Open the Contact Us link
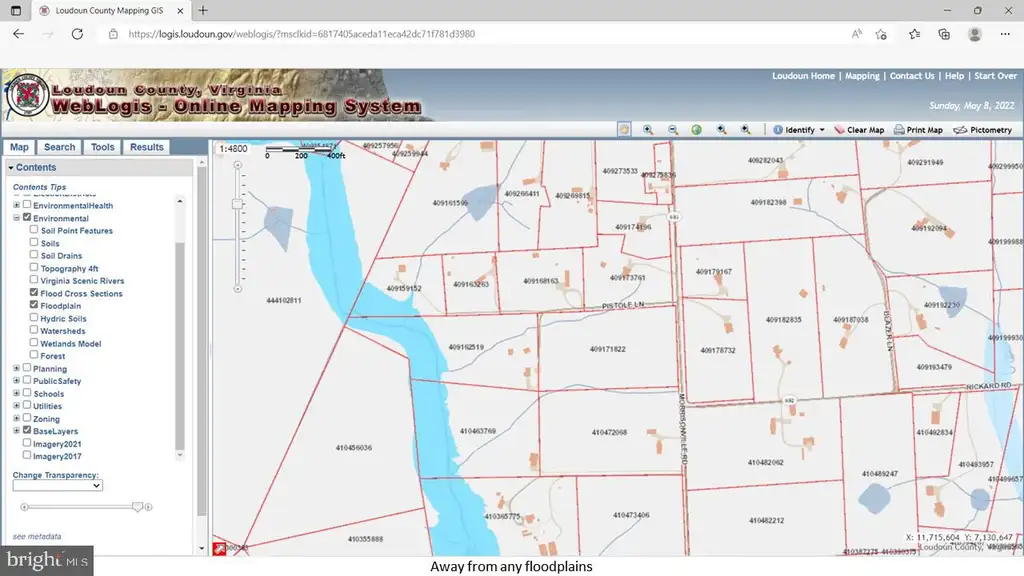This screenshot has height=576, width=1024. 912,76
